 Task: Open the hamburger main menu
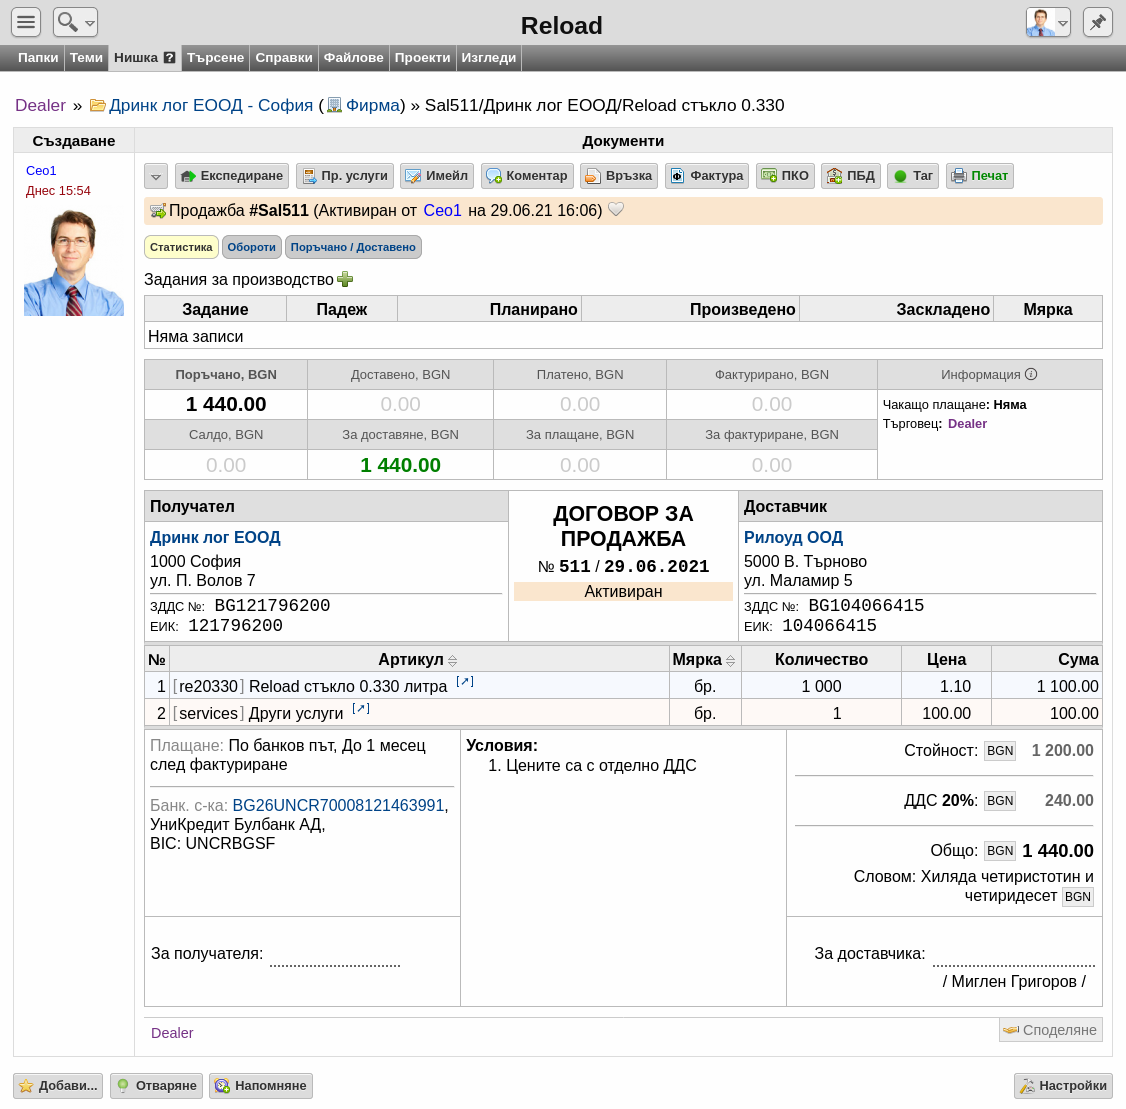tap(26, 22)
